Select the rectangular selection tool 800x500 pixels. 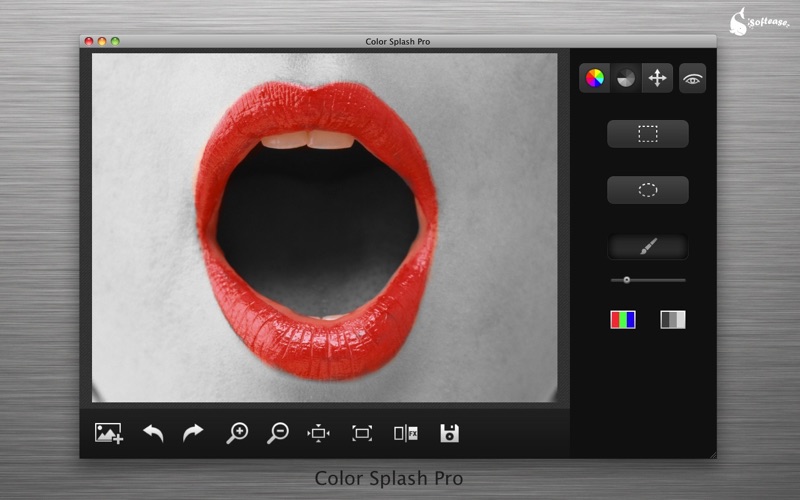click(x=648, y=134)
